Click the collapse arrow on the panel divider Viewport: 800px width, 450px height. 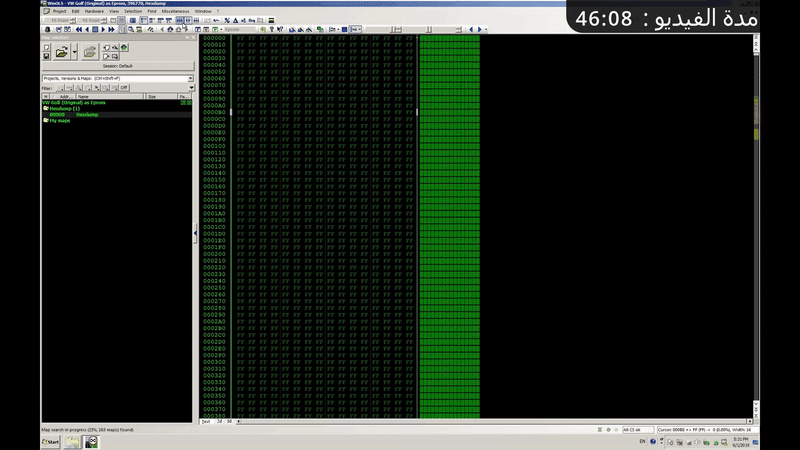click(195, 233)
